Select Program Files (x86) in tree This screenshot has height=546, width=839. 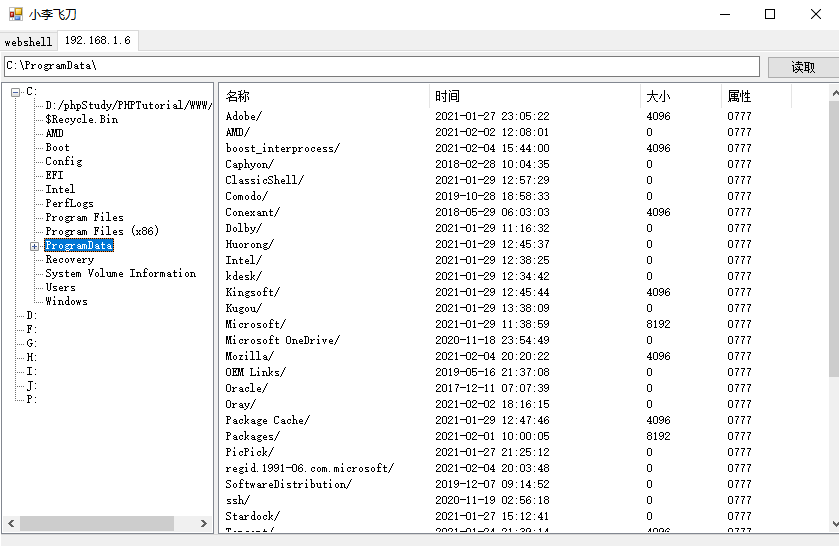tap(102, 231)
